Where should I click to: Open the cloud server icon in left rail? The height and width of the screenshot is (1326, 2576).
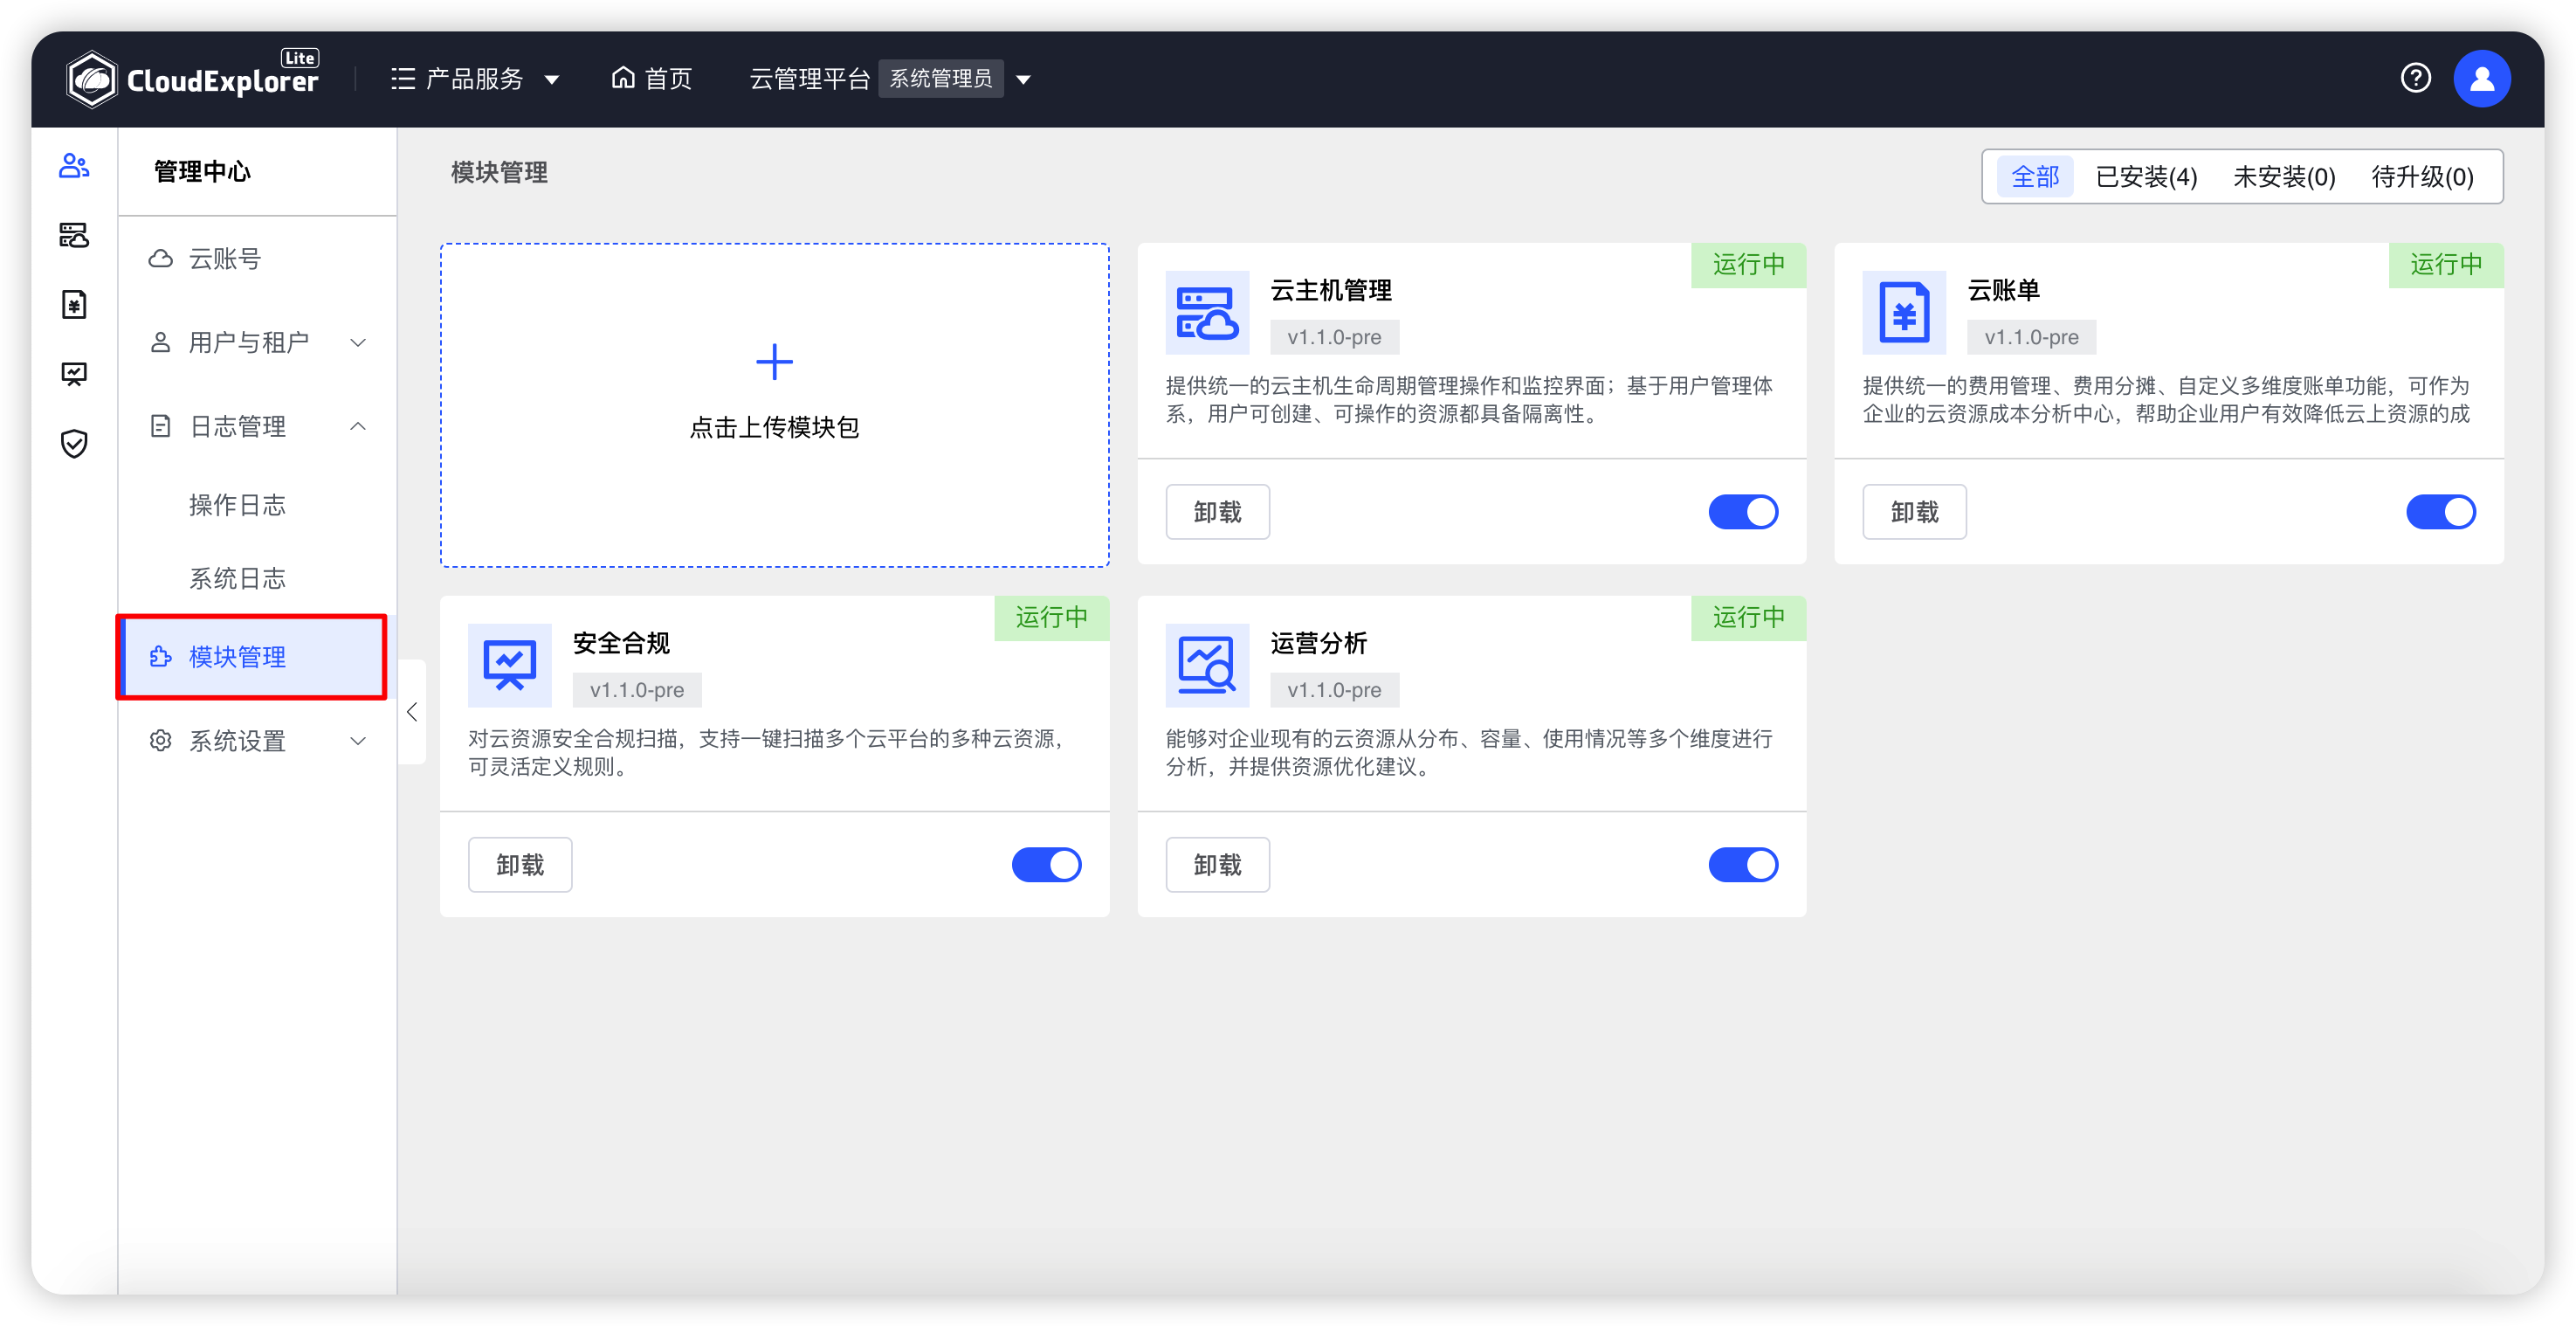[74, 235]
